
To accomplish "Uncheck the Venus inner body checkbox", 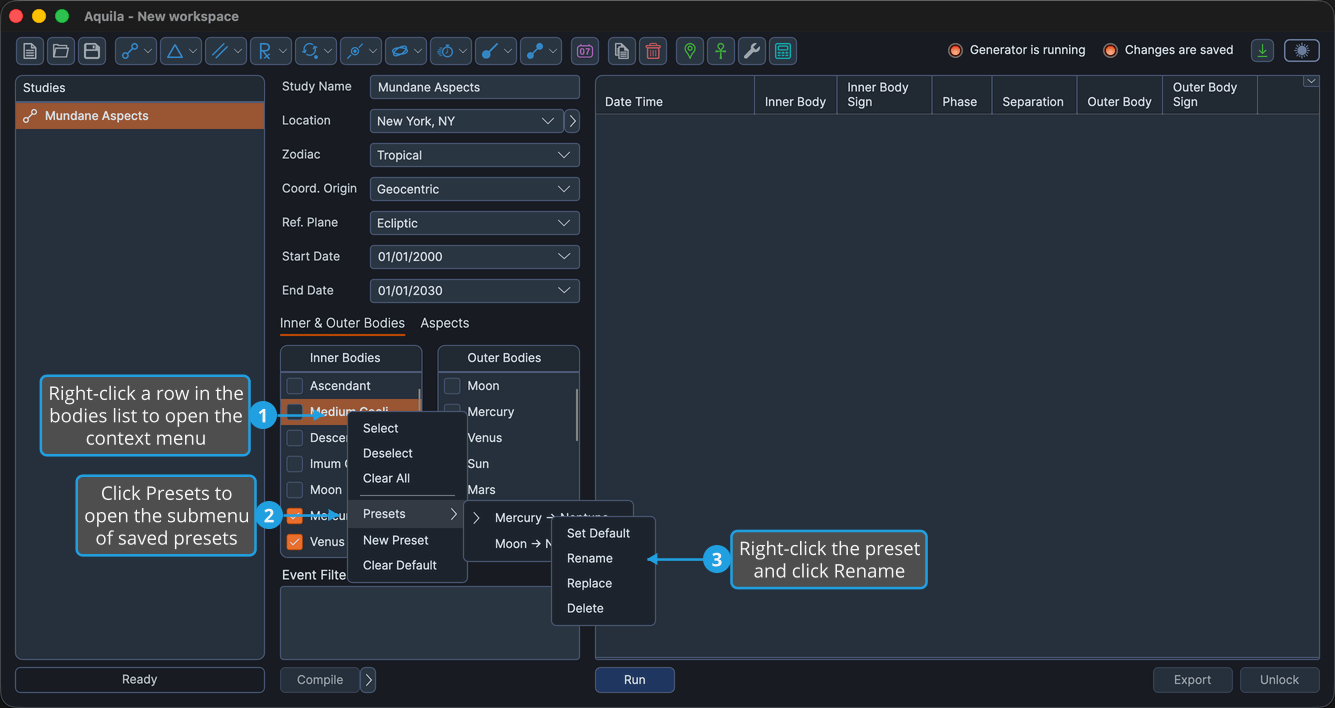I will 295,542.
